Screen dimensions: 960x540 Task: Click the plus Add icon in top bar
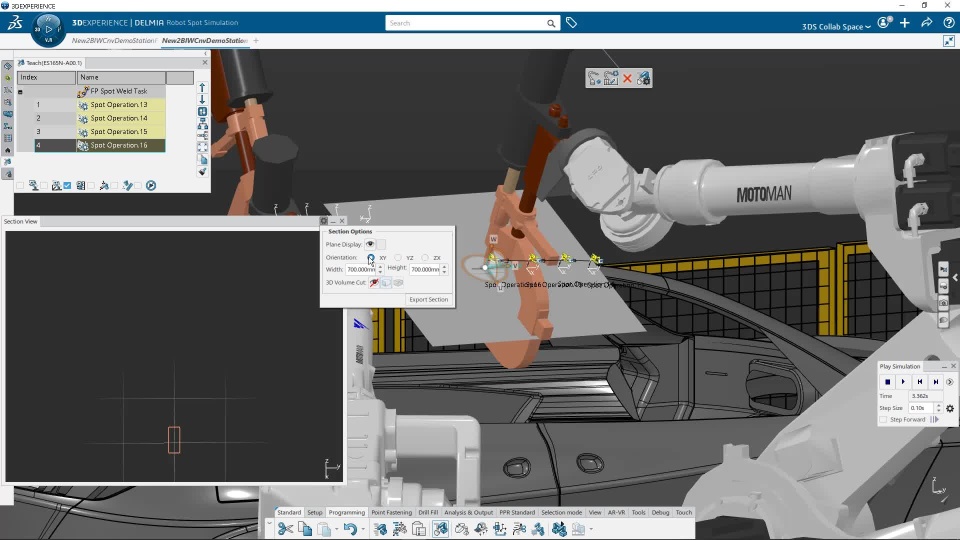click(905, 23)
